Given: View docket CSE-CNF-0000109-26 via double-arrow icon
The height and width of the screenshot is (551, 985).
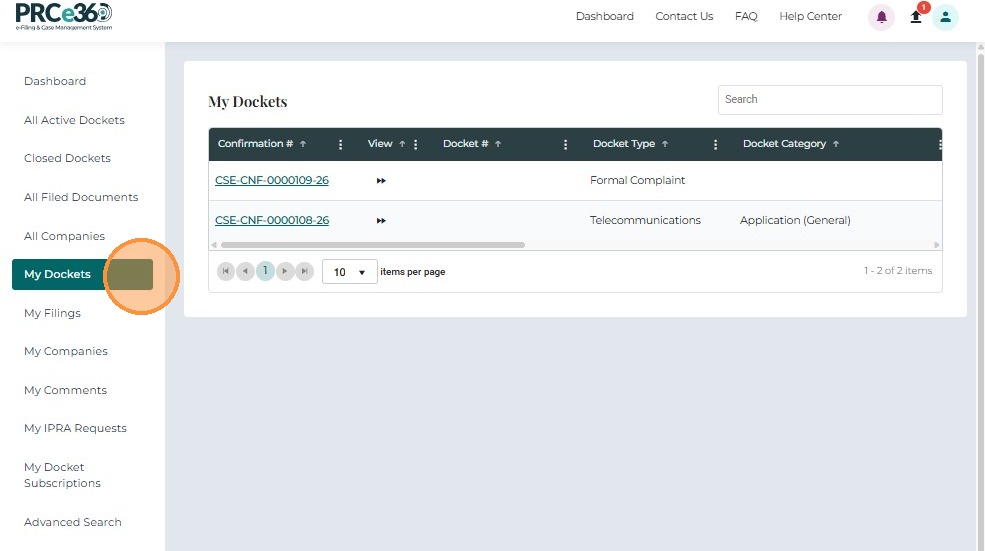Looking at the screenshot, I should coord(381,181).
